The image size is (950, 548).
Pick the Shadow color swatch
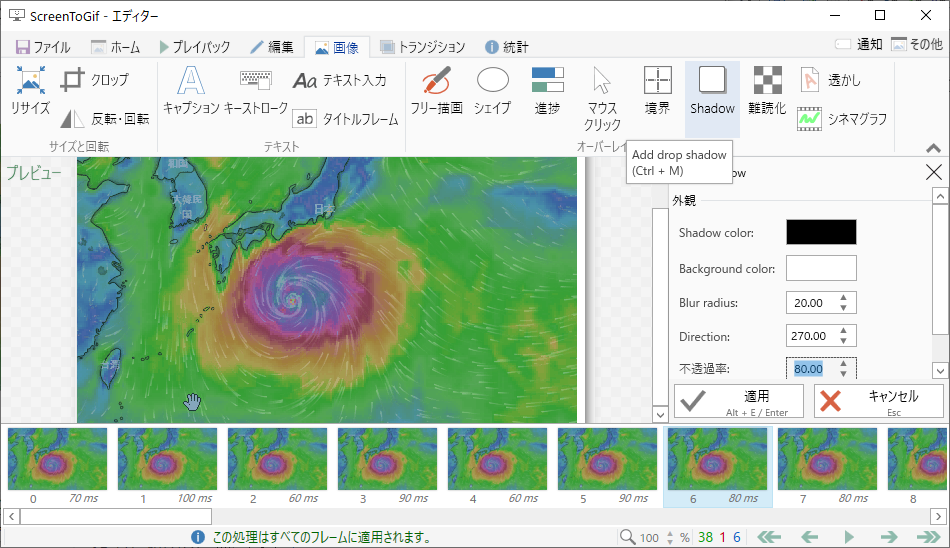821,232
